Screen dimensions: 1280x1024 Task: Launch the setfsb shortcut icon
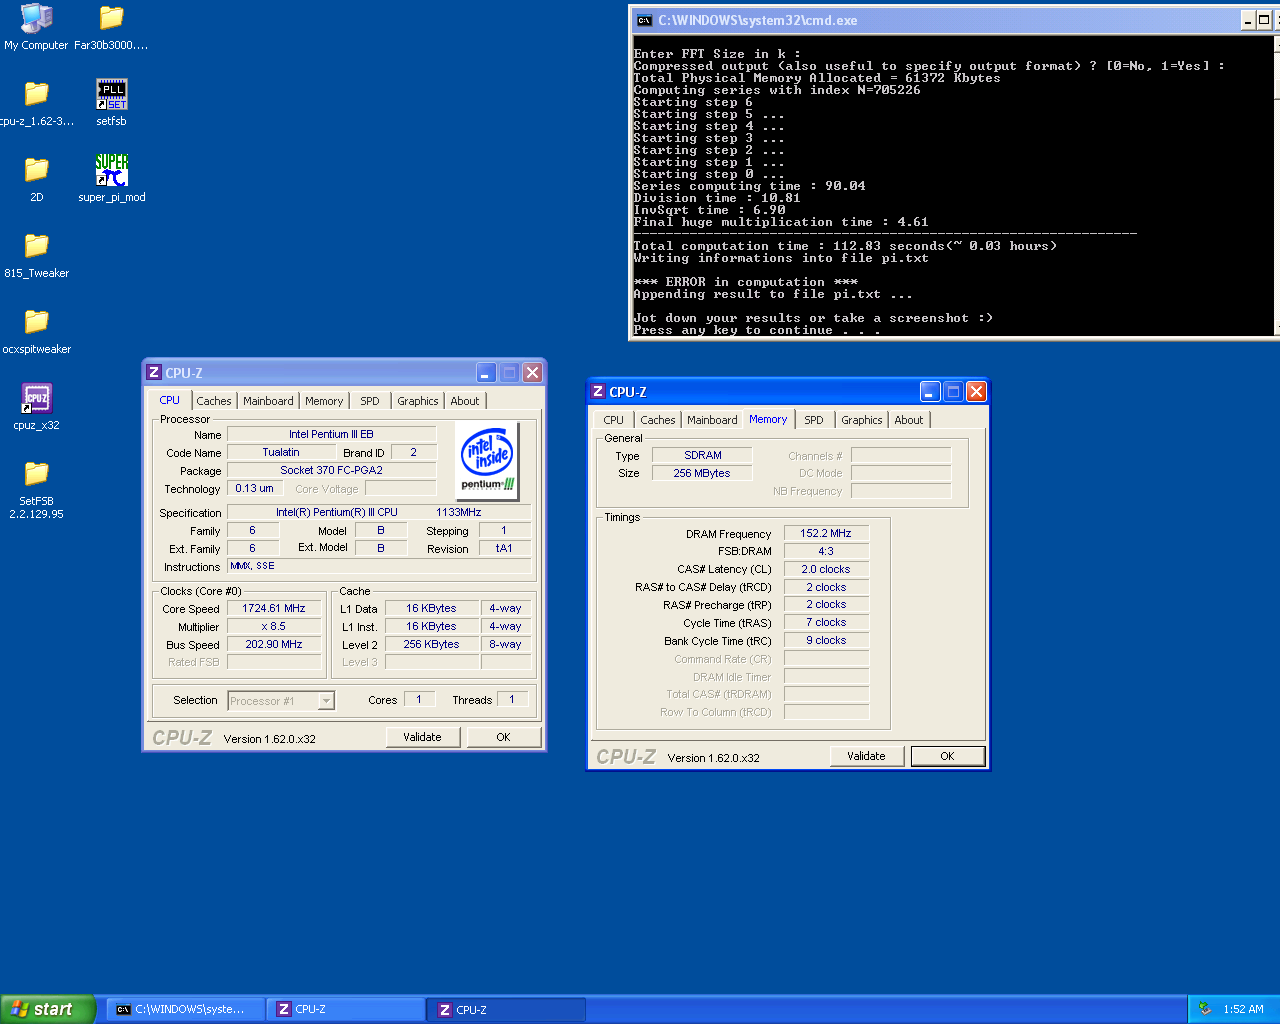pyautogui.click(x=111, y=102)
